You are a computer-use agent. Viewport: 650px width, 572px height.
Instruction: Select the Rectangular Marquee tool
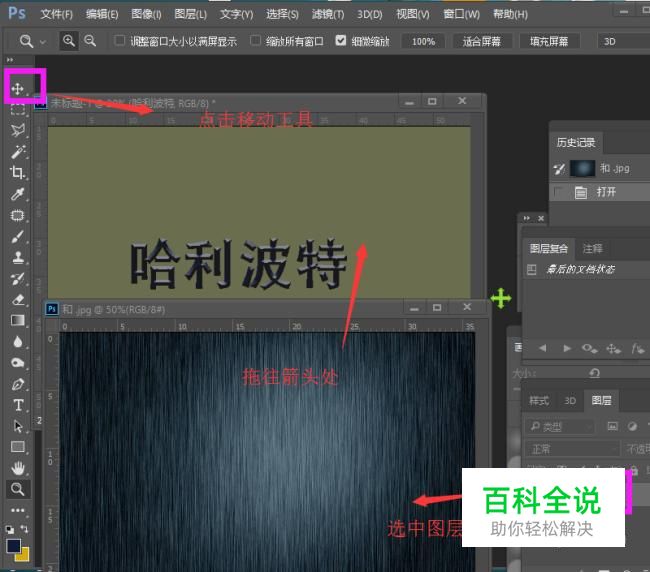click(x=17, y=109)
